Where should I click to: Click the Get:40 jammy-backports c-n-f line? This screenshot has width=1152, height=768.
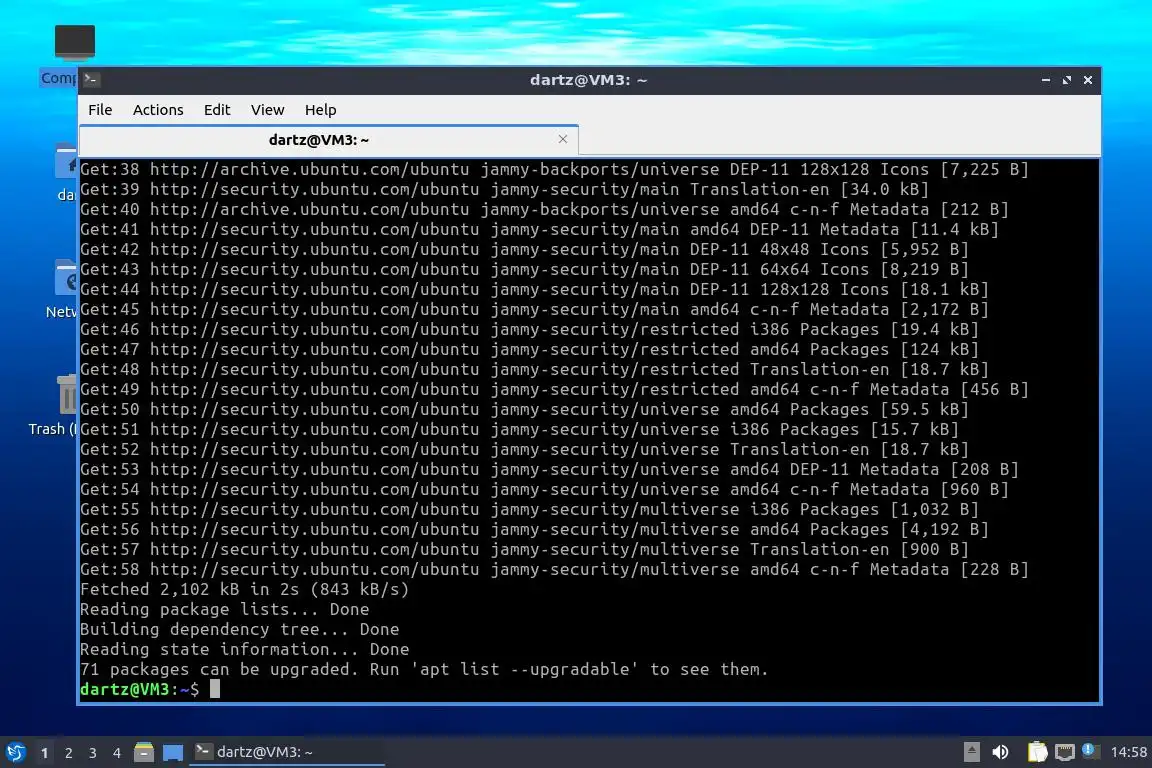(544, 209)
